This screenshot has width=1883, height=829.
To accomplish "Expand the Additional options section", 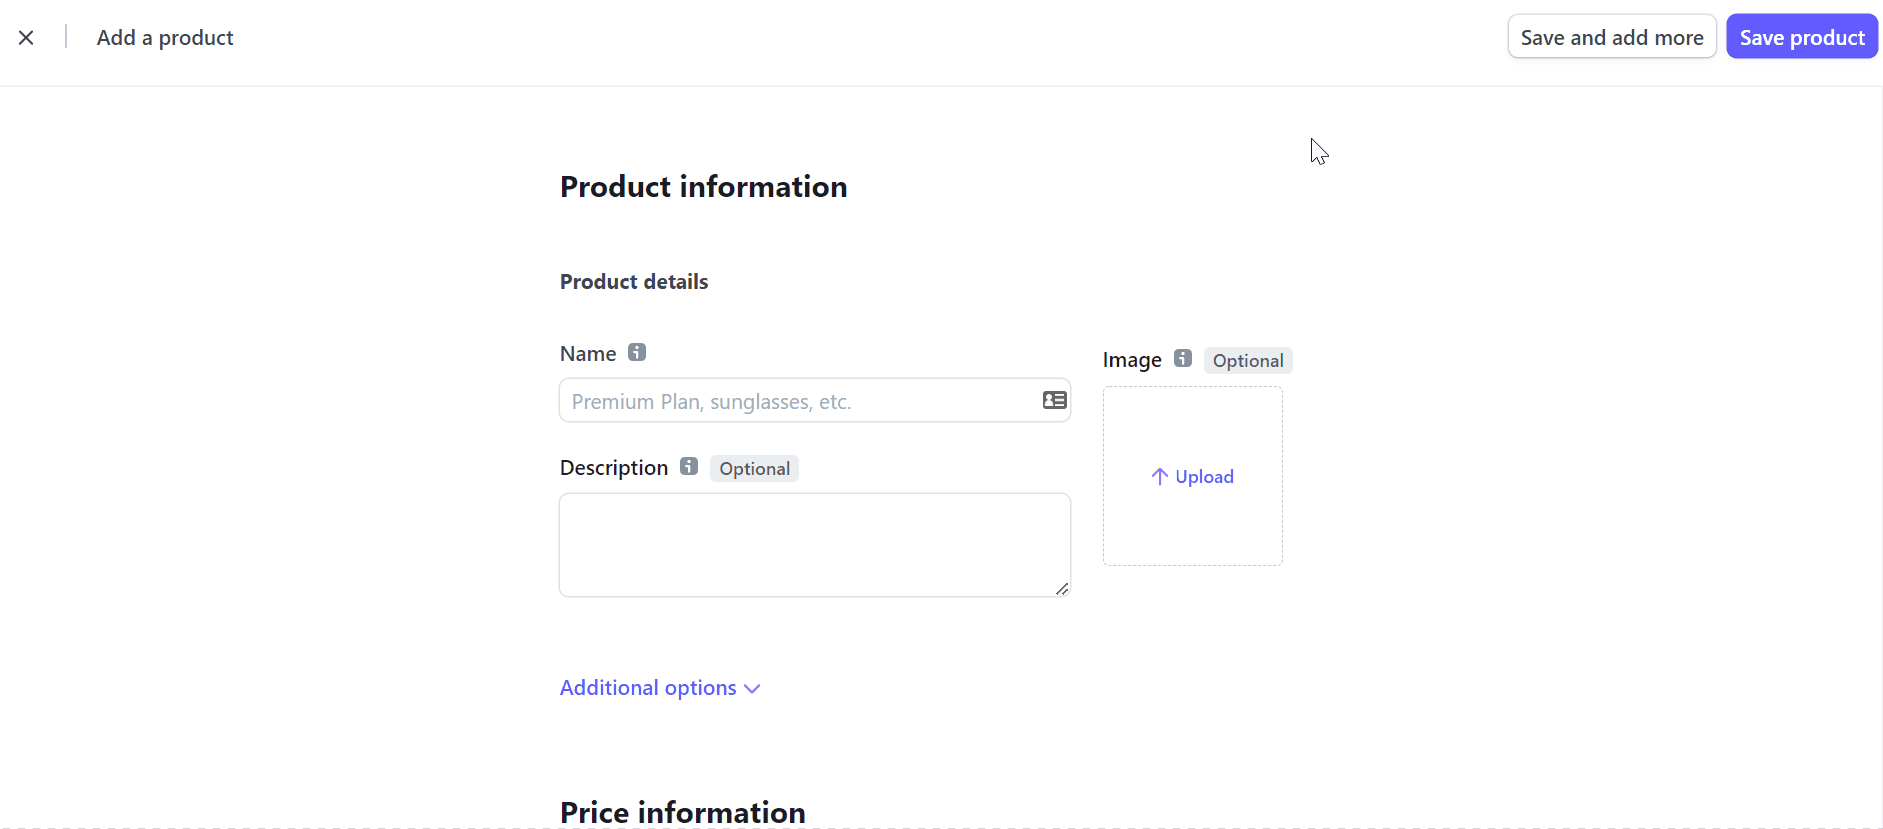I will [648, 687].
